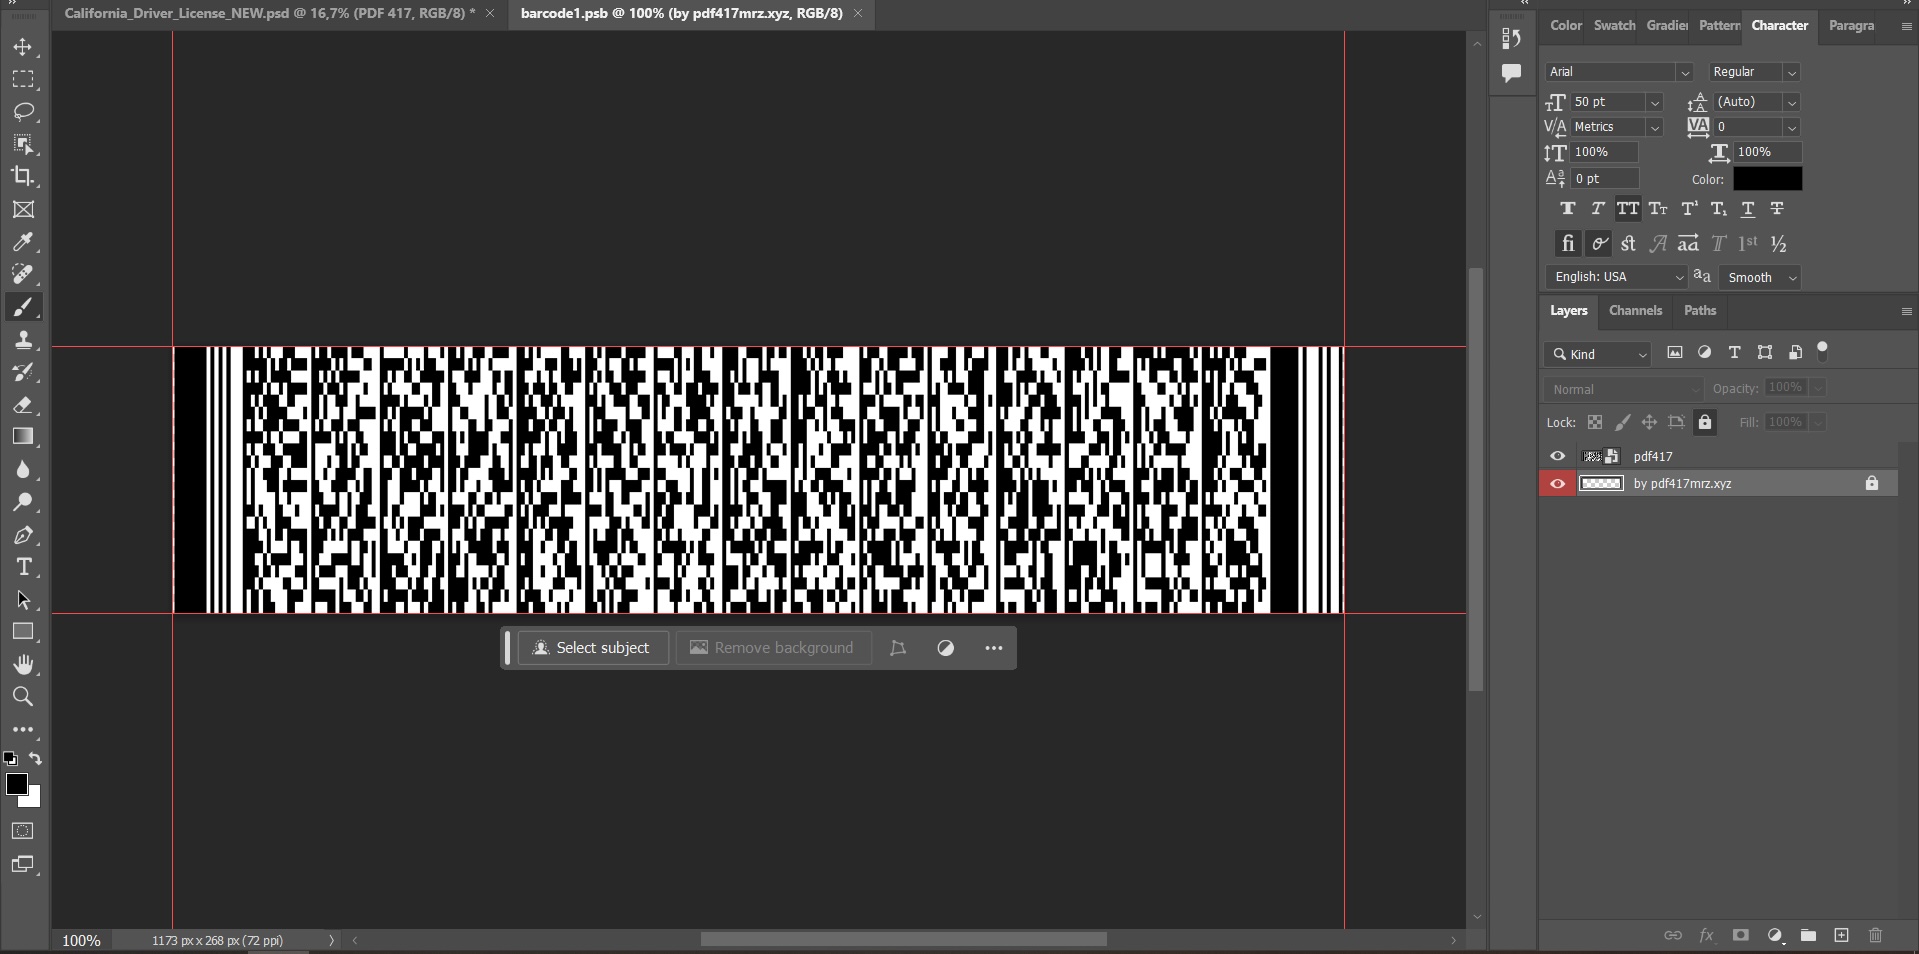Enable Lock transparent pixels
The height and width of the screenshot is (954, 1919).
tap(1595, 422)
